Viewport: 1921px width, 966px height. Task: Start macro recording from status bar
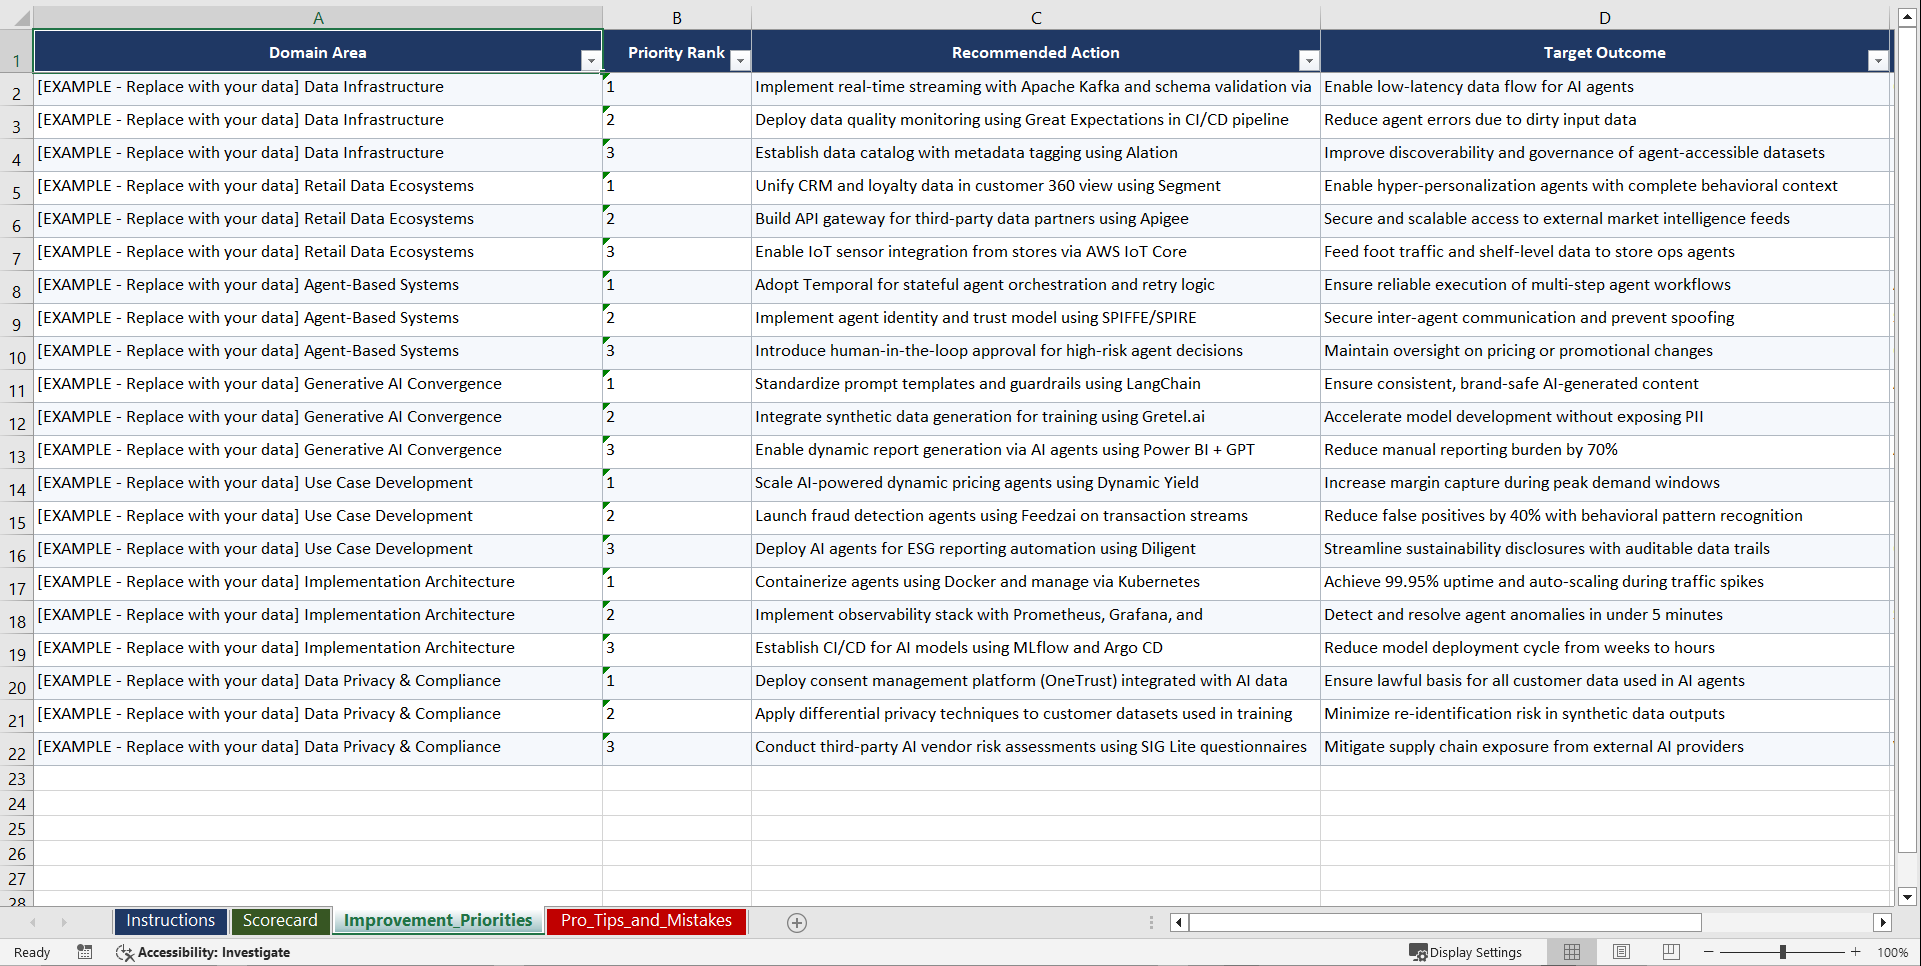click(x=85, y=952)
